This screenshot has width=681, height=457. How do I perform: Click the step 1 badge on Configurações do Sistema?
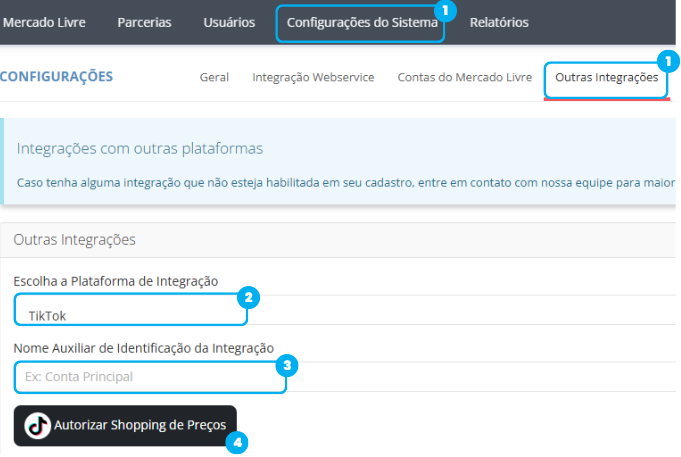click(x=445, y=10)
